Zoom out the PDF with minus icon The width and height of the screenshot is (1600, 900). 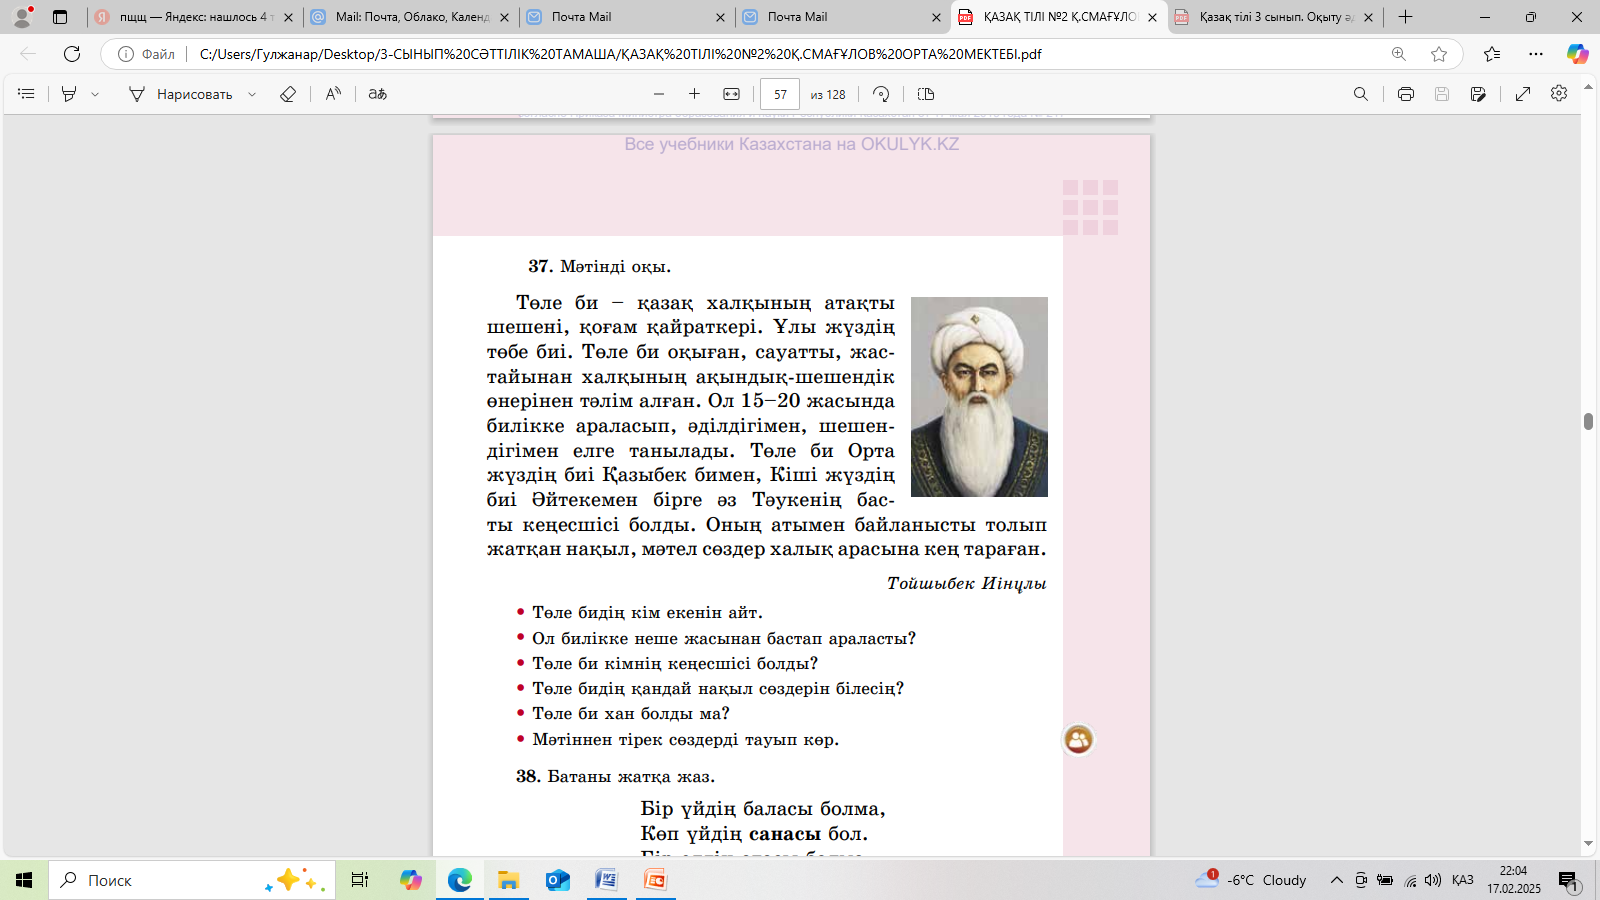(x=659, y=94)
